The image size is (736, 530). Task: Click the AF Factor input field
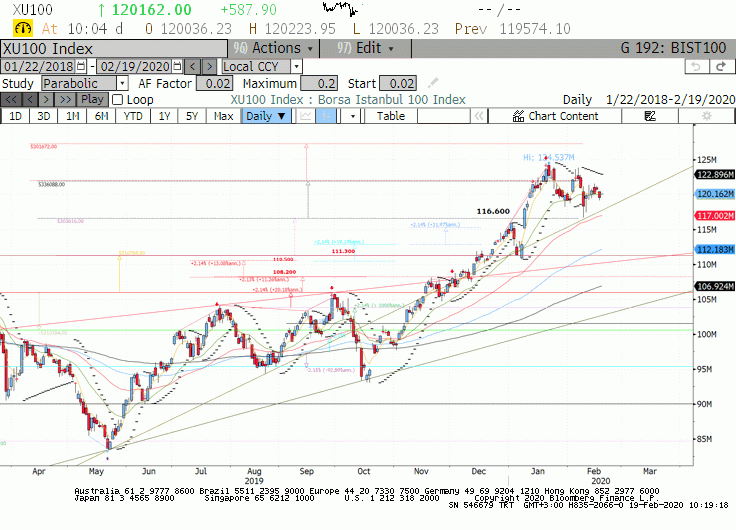(x=215, y=84)
